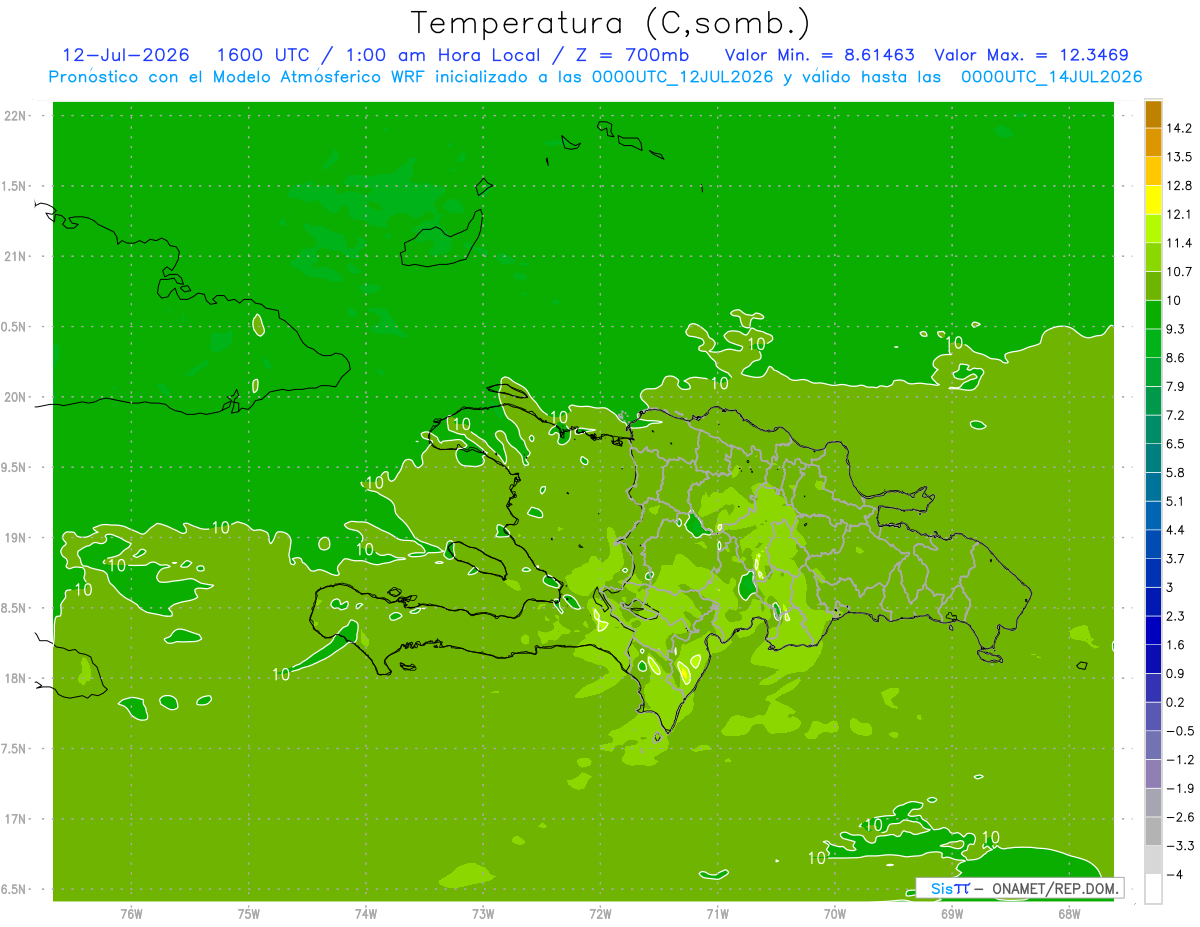
Task: Click the gold segment below 13.5
Action: 1153,171
